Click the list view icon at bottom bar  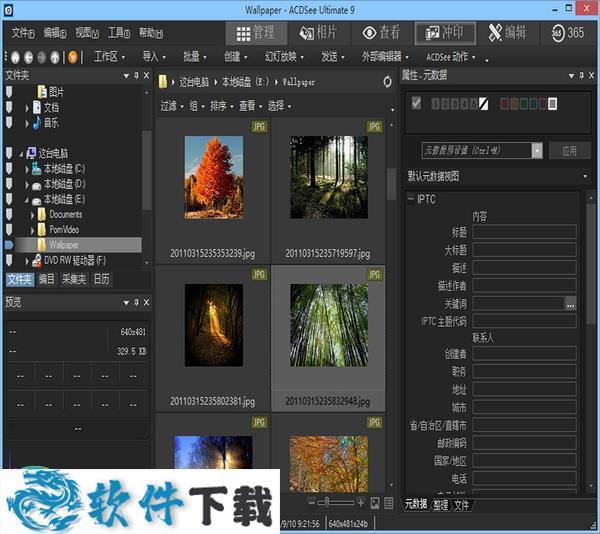(388, 503)
